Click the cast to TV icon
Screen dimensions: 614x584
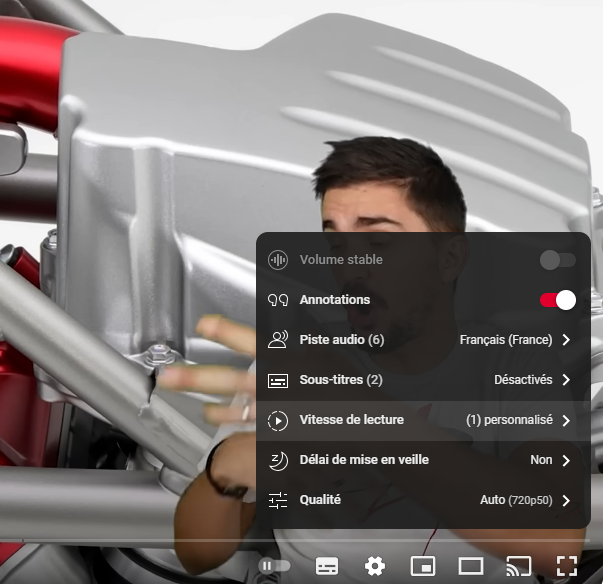tap(518, 566)
